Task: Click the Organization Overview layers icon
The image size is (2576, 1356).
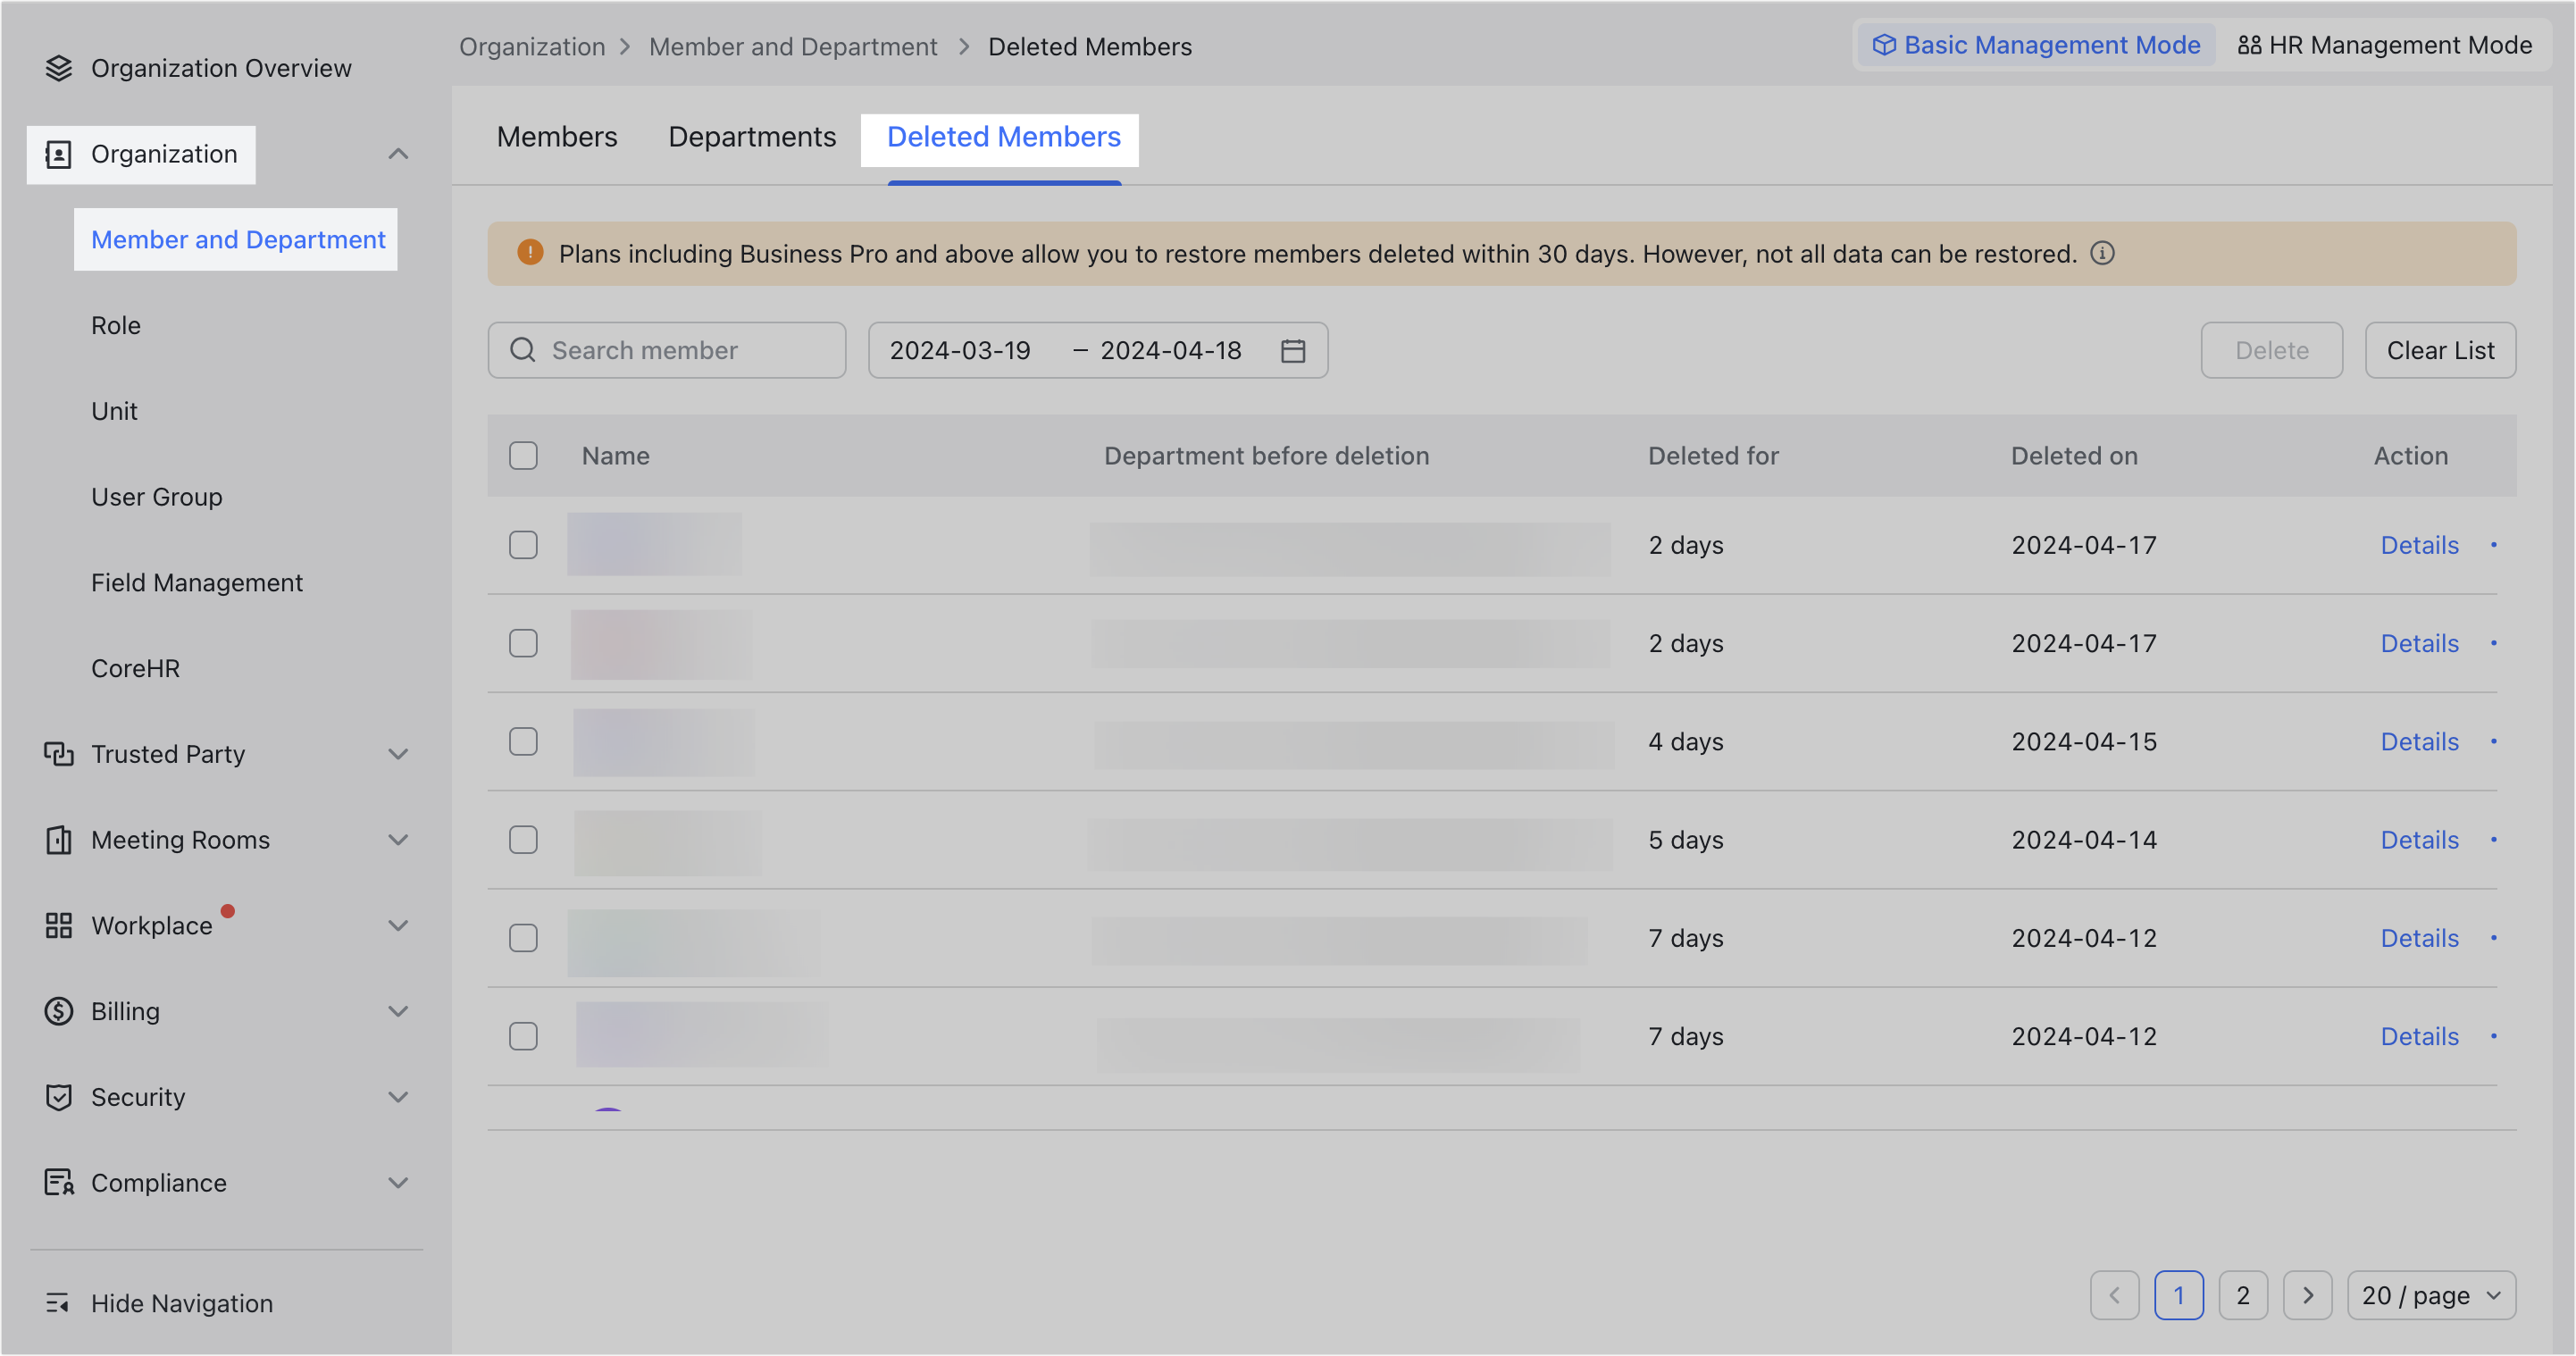Action: [x=59, y=68]
